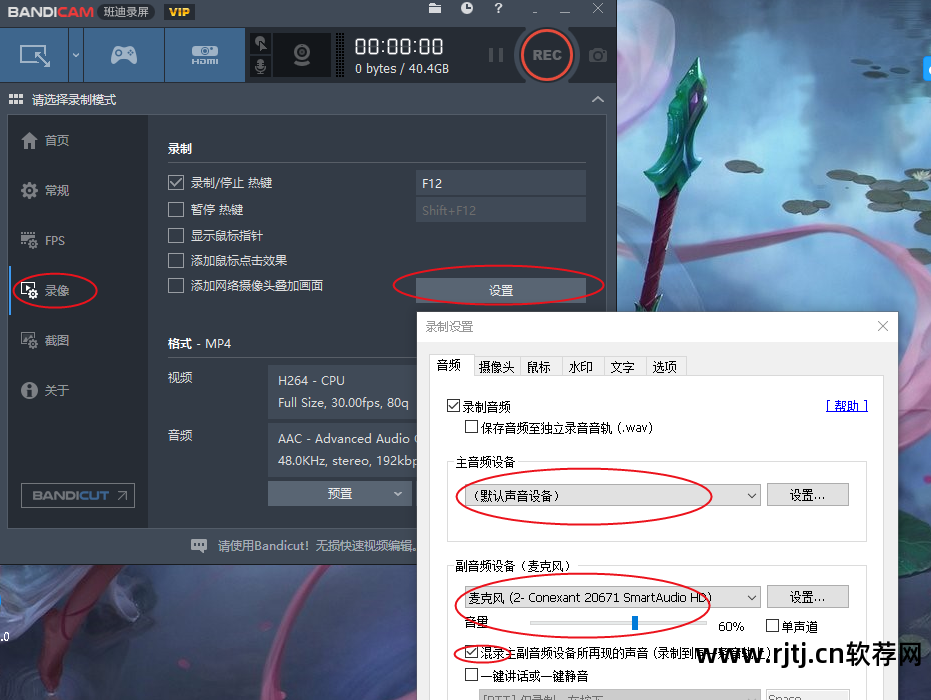
Task: Open the 帮助 help link
Action: pyautogui.click(x=847, y=406)
